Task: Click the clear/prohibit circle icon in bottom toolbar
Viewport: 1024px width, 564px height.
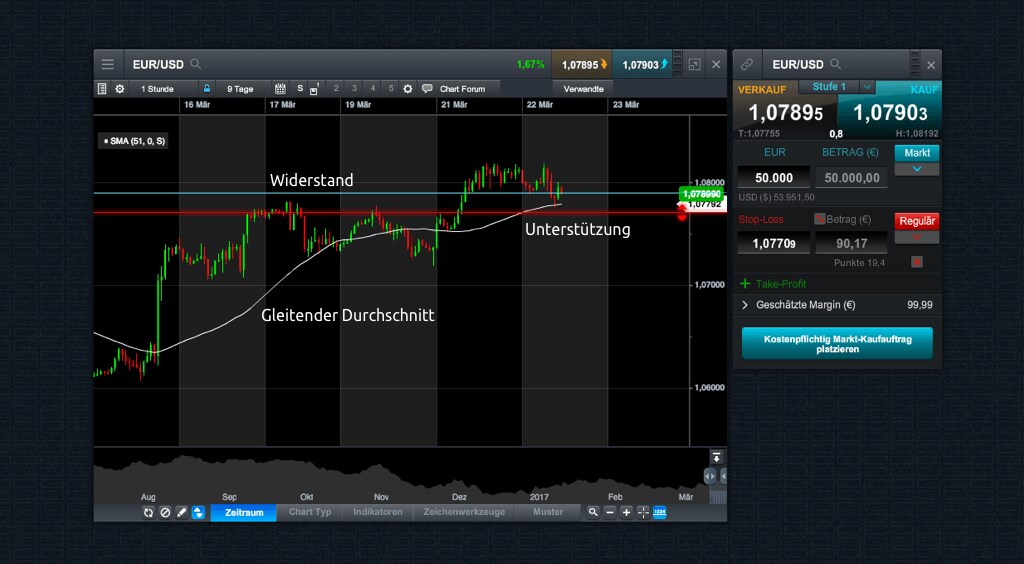Action: tap(165, 512)
